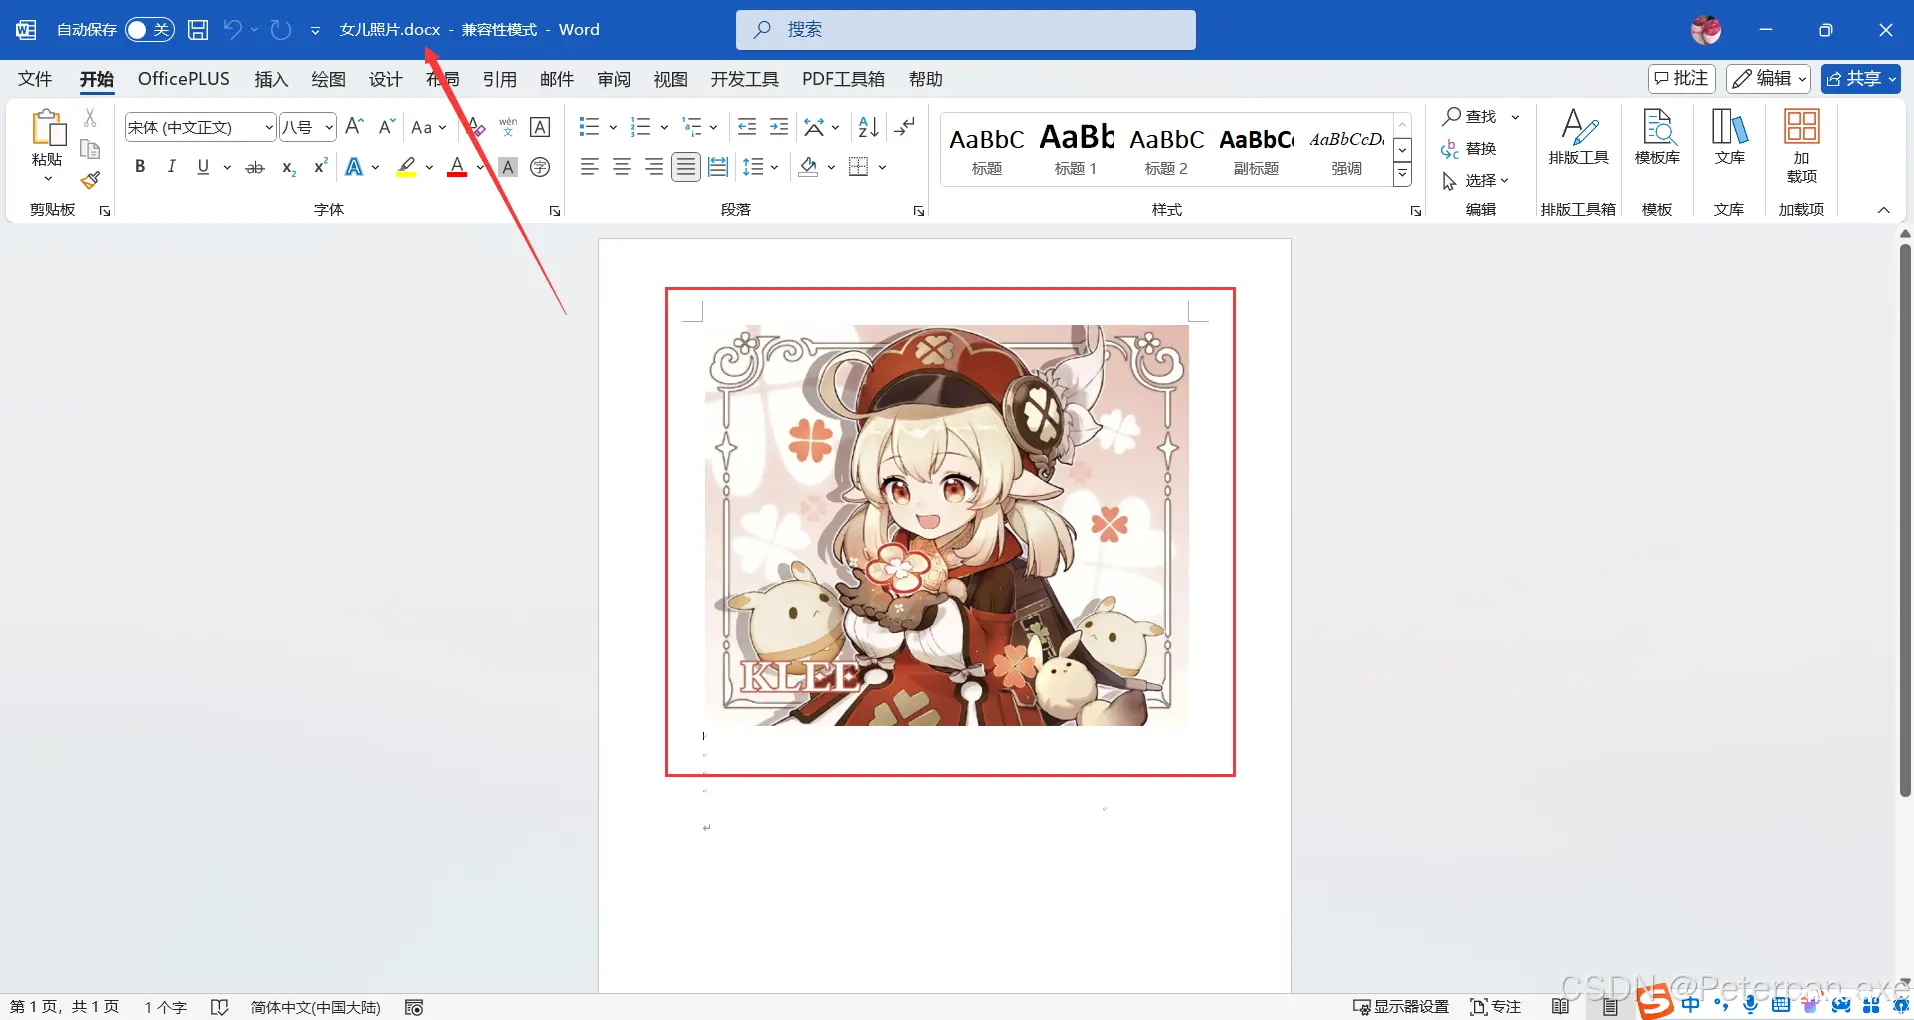1914x1020 pixels.
Task: Switch to the Design (设计) tab
Action: tap(385, 79)
